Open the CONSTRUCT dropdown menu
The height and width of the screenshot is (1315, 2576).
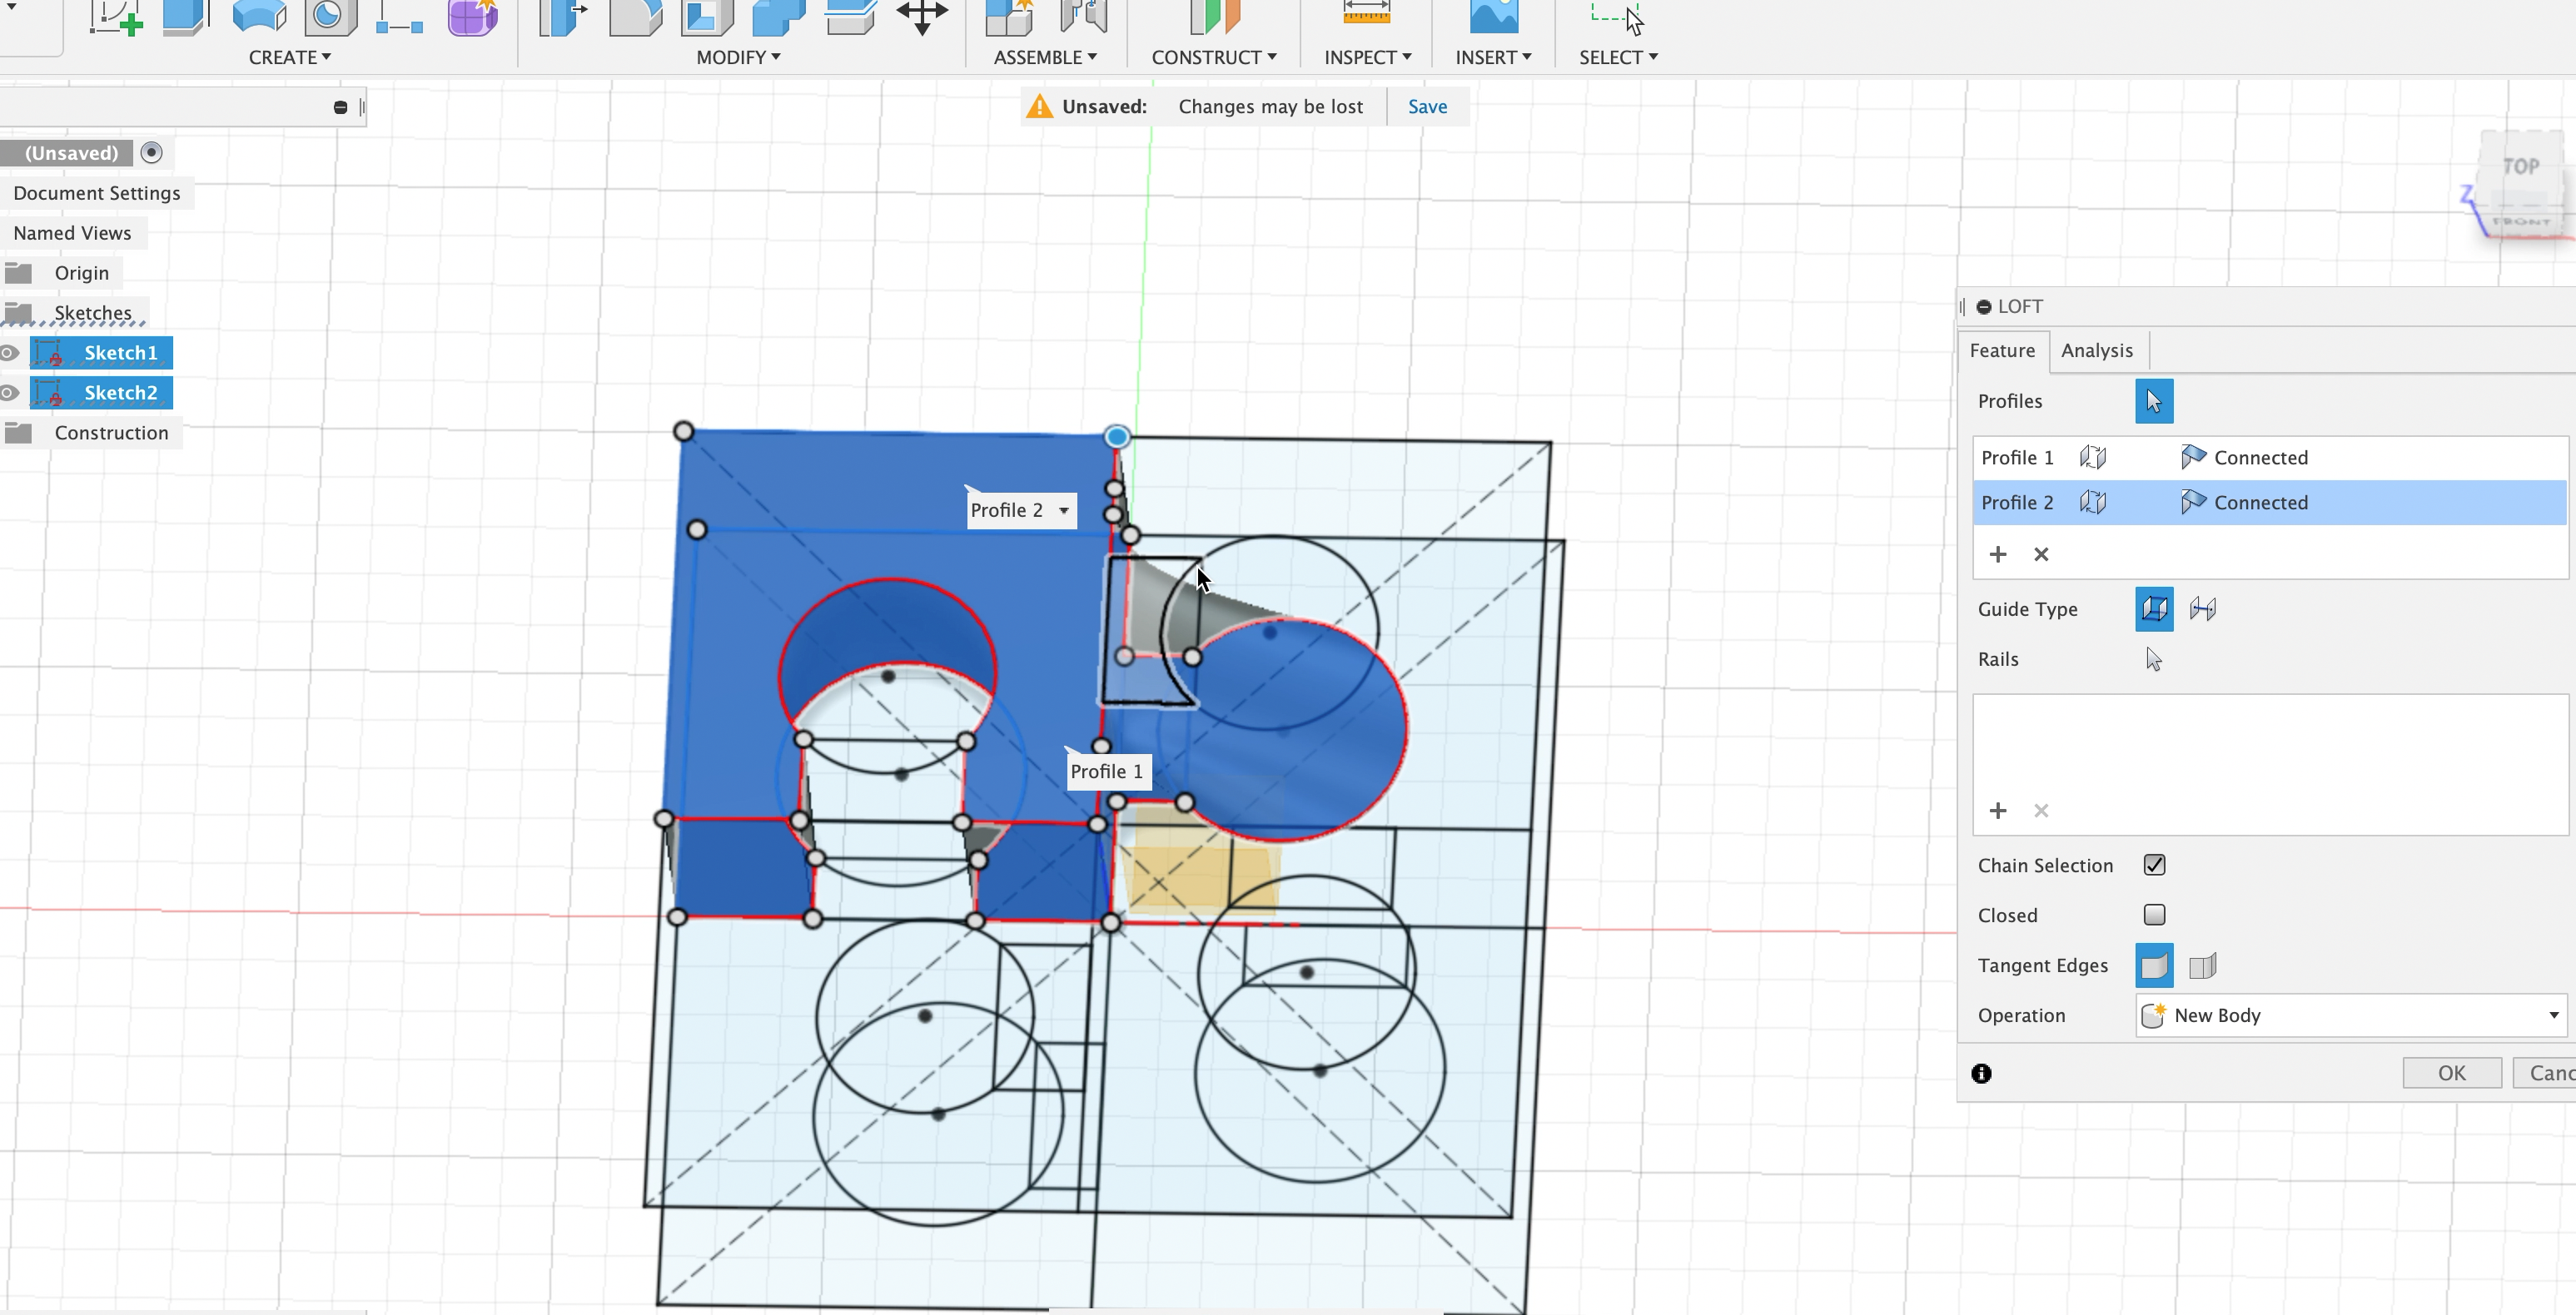(1213, 57)
